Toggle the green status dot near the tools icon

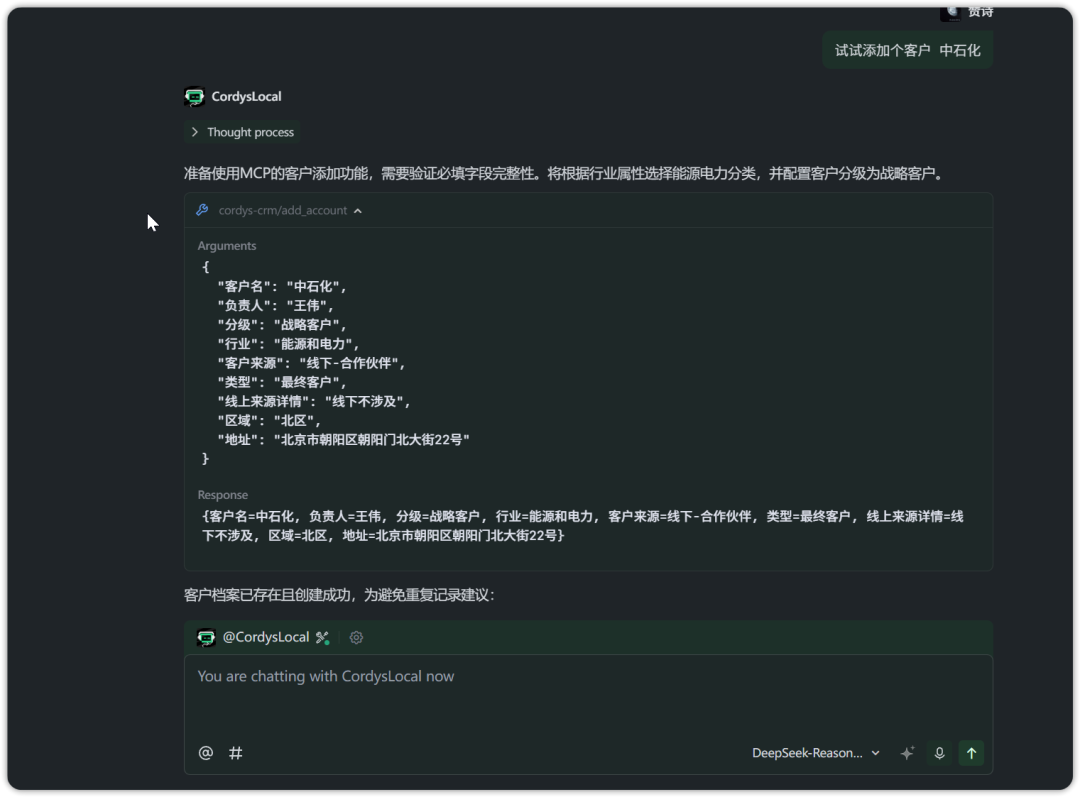tap(327, 643)
